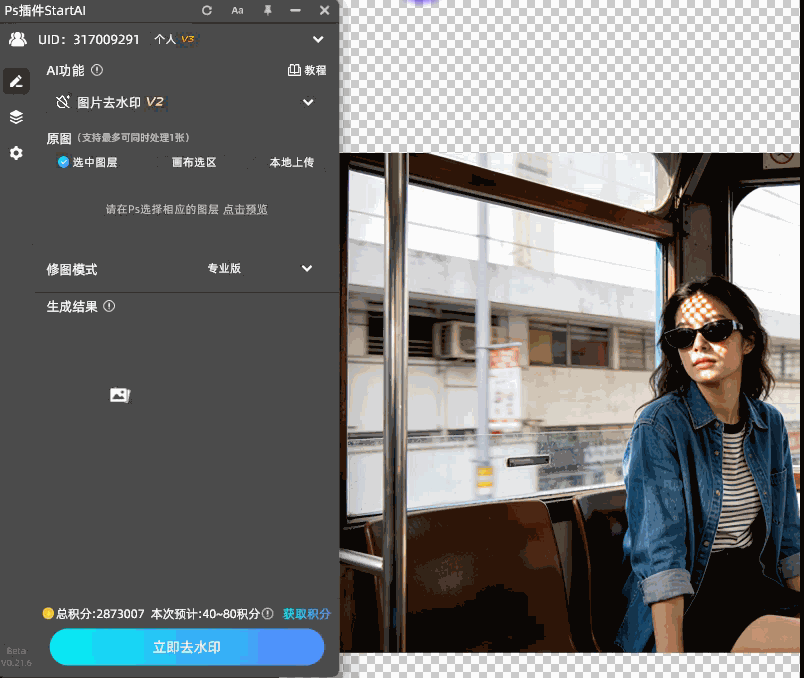The width and height of the screenshot is (804, 678).
Task: Open the 图片去水印 V2 feature dropdown
Action: [x=308, y=102]
